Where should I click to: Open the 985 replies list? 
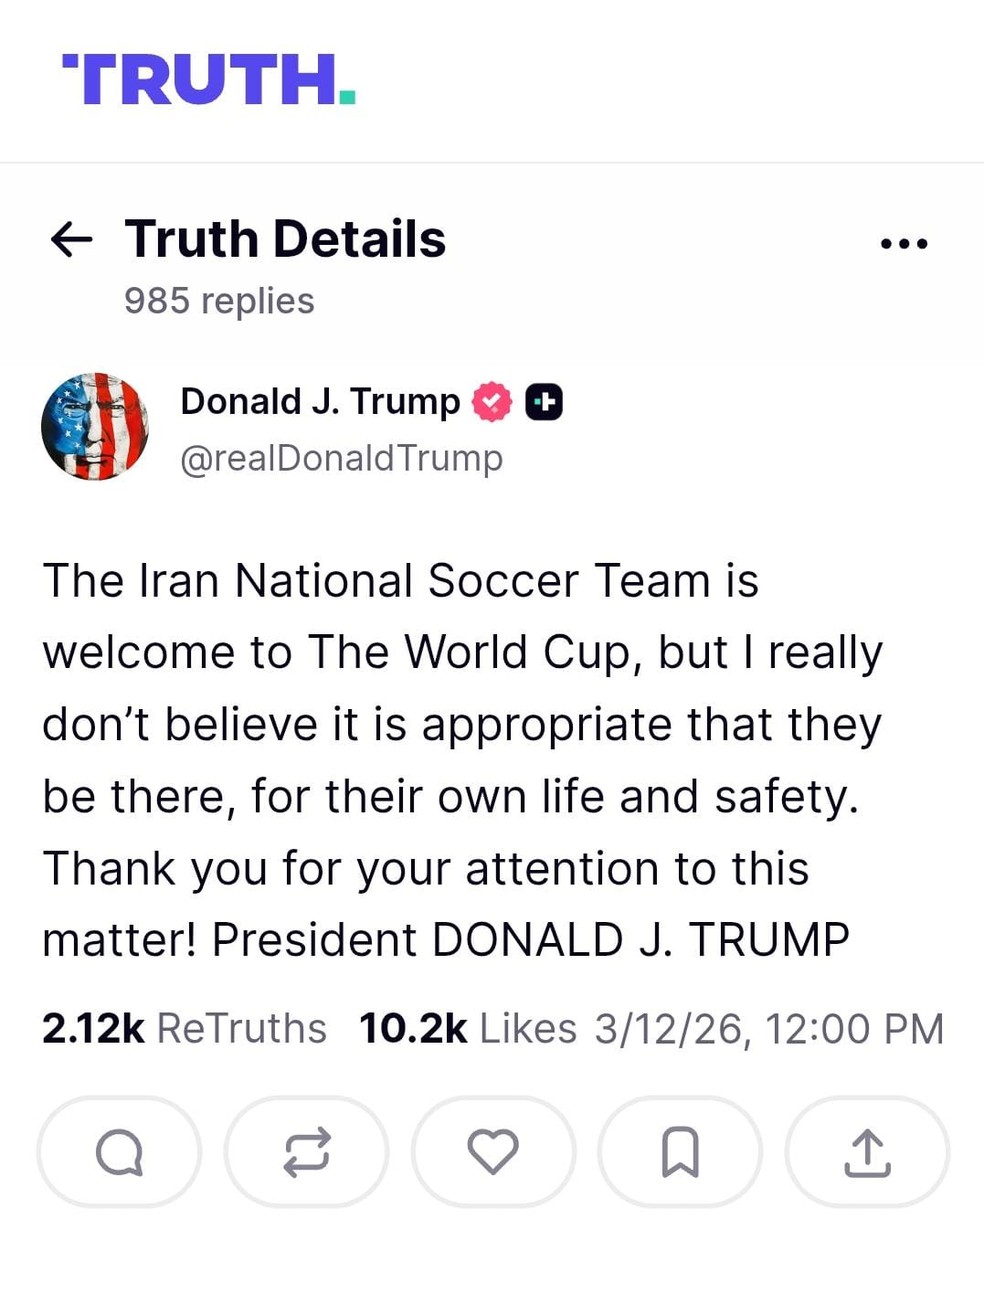(218, 299)
